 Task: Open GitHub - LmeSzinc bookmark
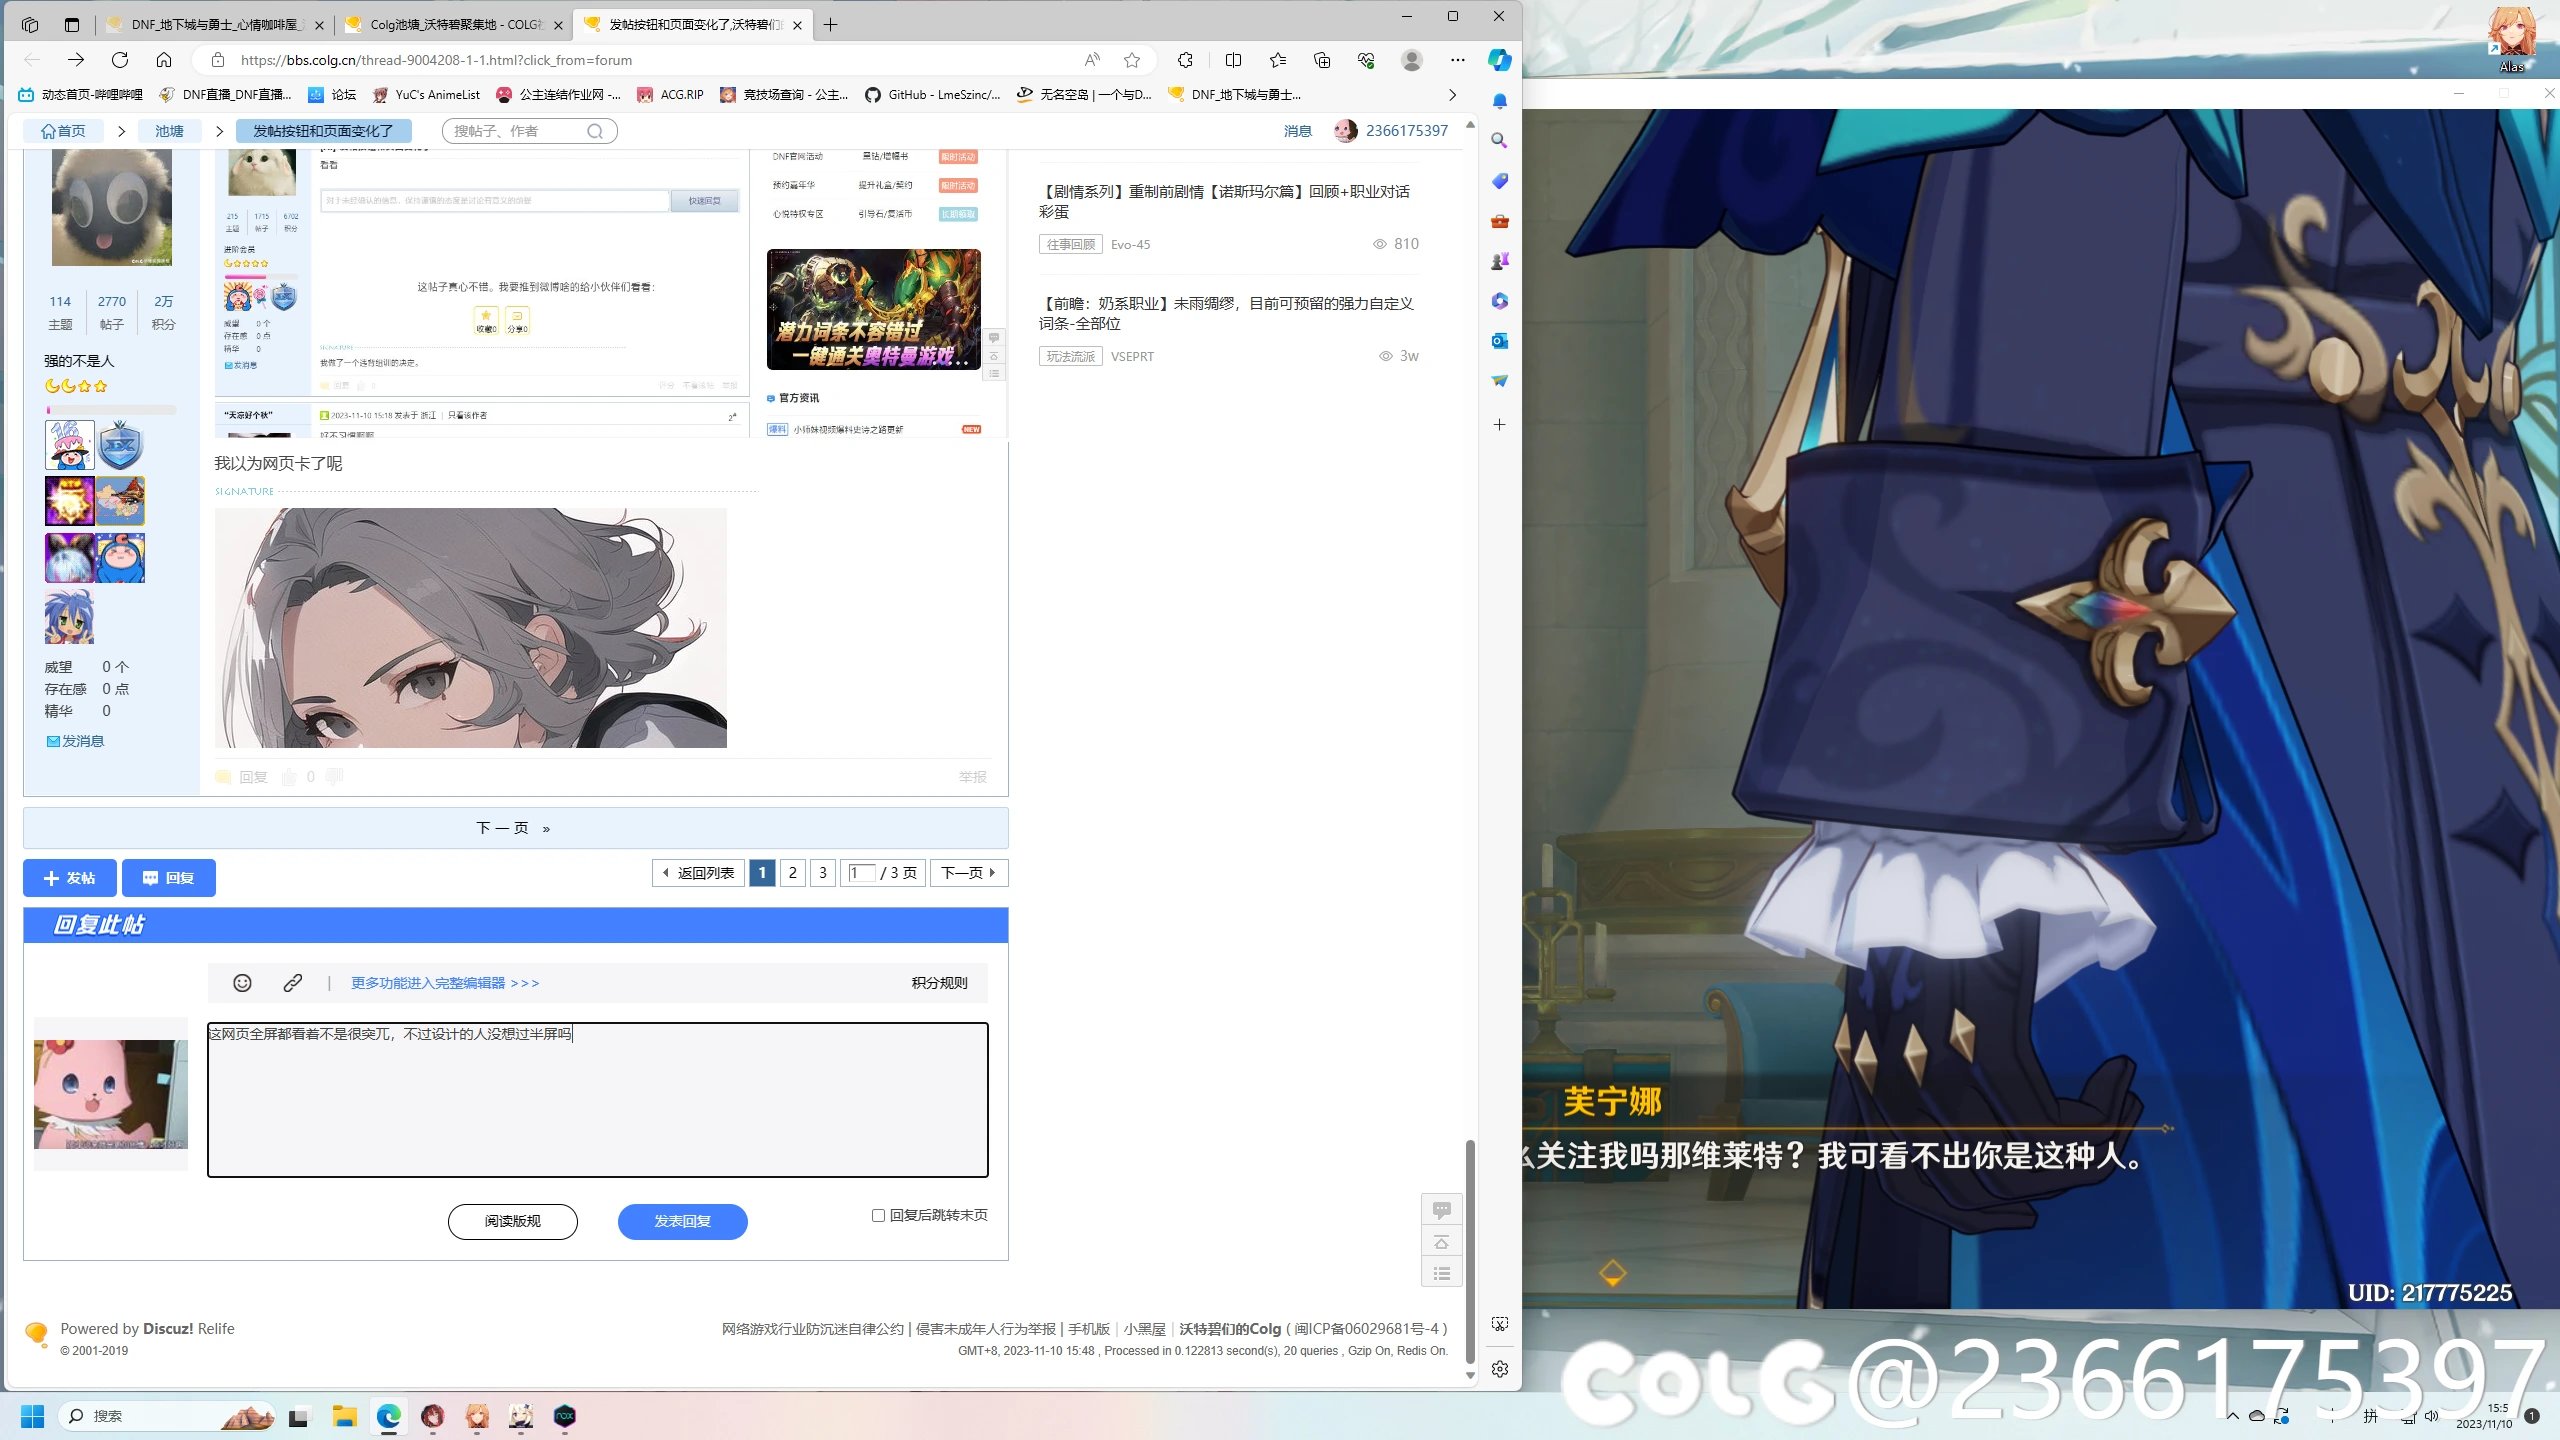coord(933,95)
